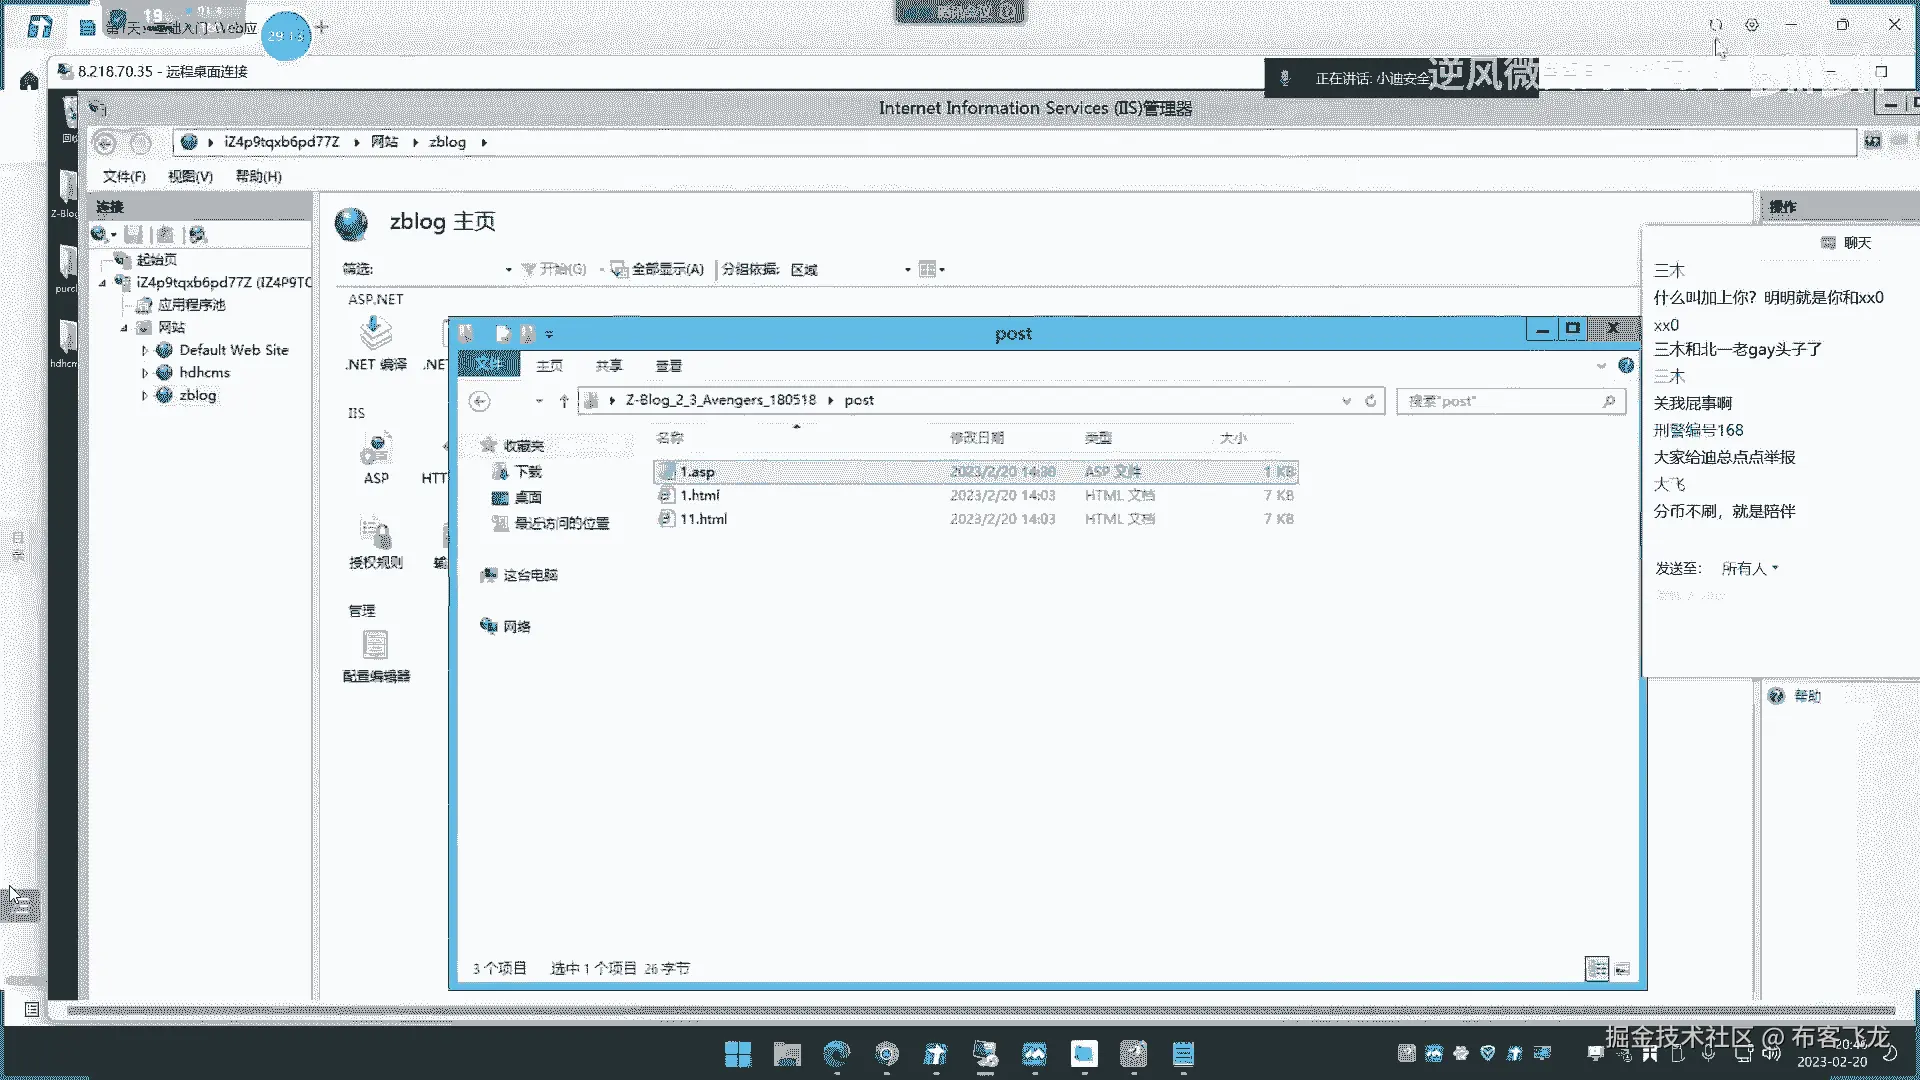Click Windows Start button on taskbar
1920x1080 pixels.
point(738,1054)
